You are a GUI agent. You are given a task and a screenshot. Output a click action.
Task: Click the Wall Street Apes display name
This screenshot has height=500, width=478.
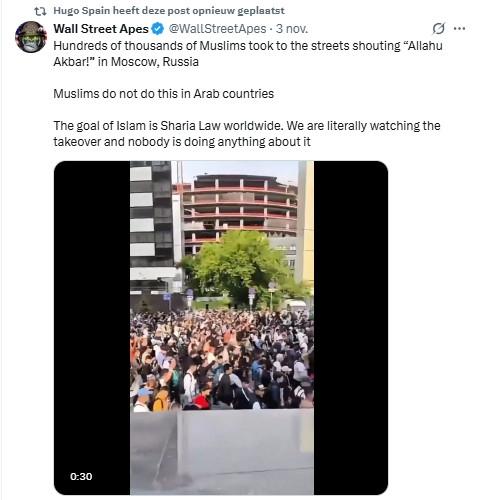(x=101, y=29)
